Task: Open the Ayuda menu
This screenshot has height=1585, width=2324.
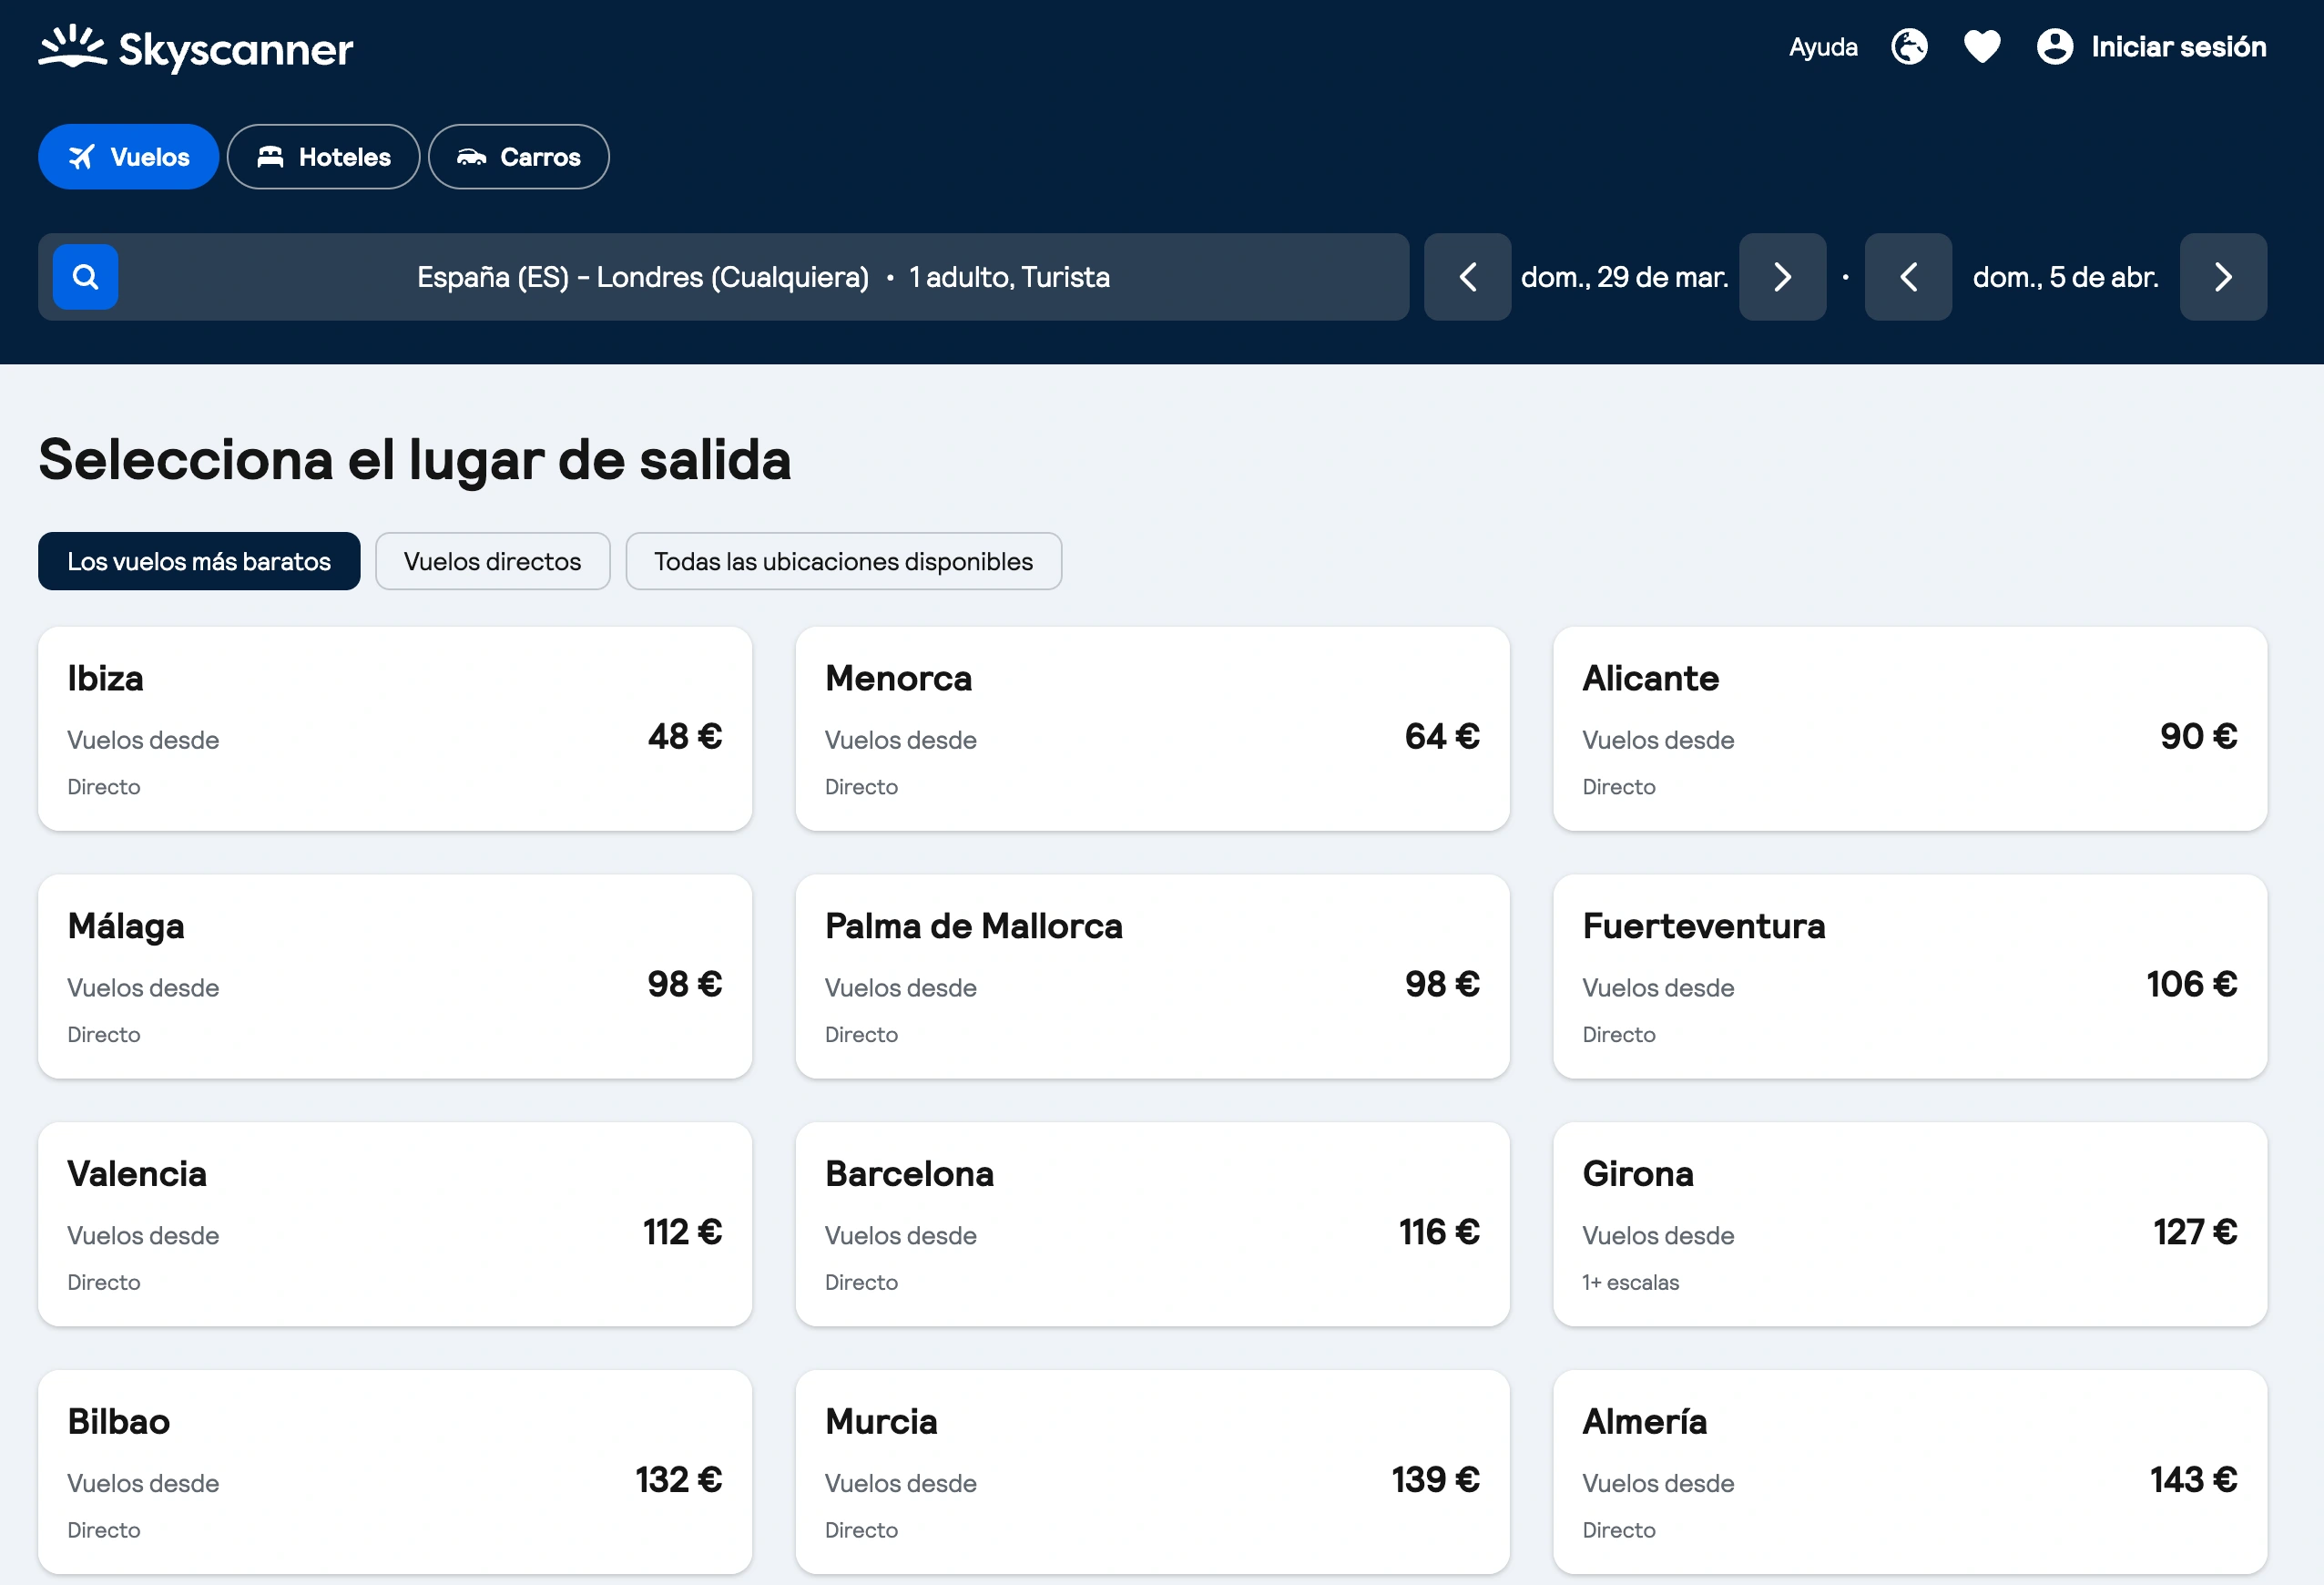Action: tap(1822, 46)
